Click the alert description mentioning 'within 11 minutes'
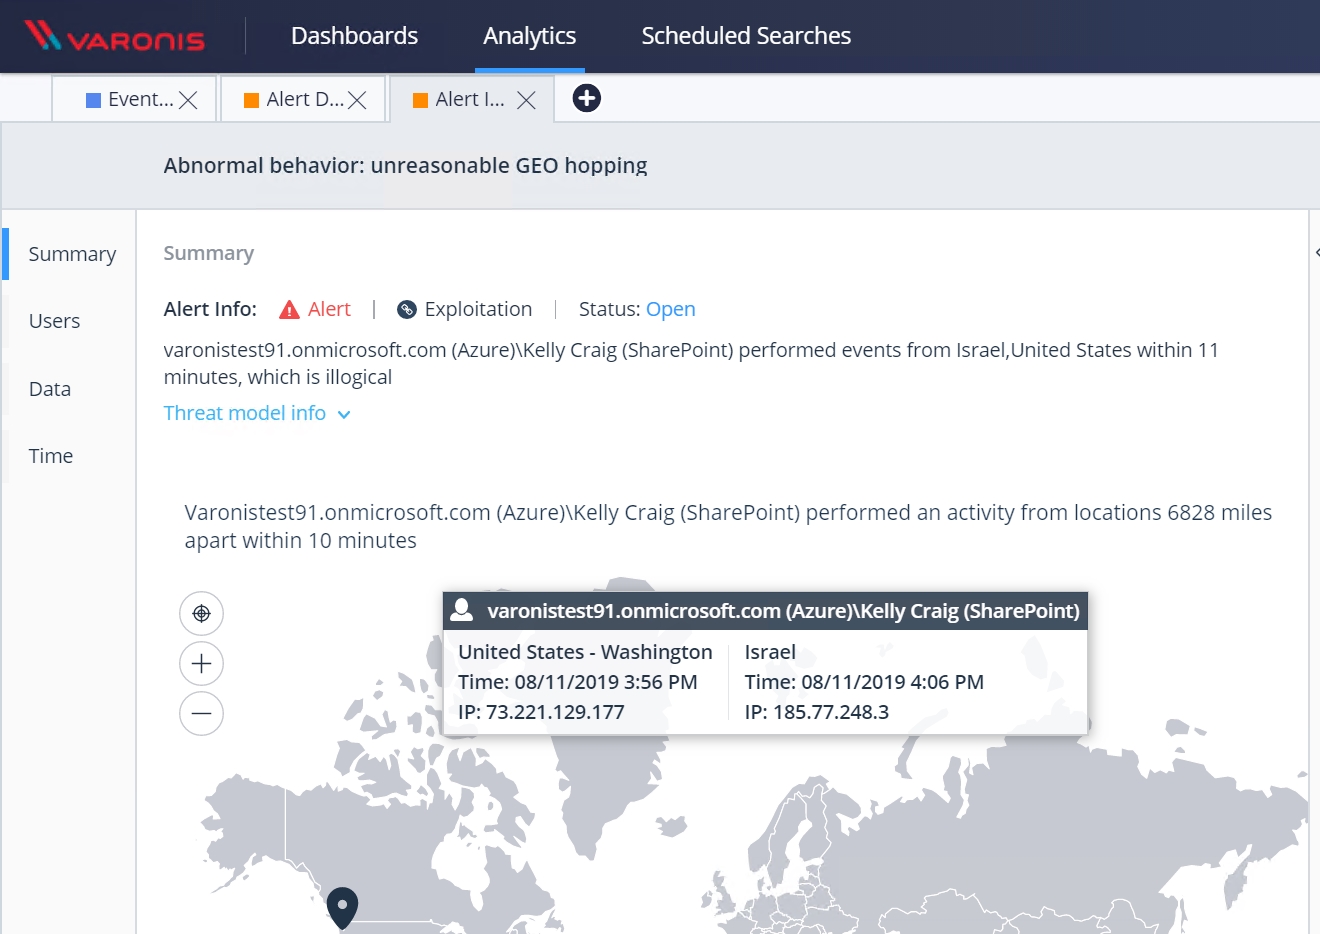This screenshot has width=1320, height=934. tap(691, 363)
